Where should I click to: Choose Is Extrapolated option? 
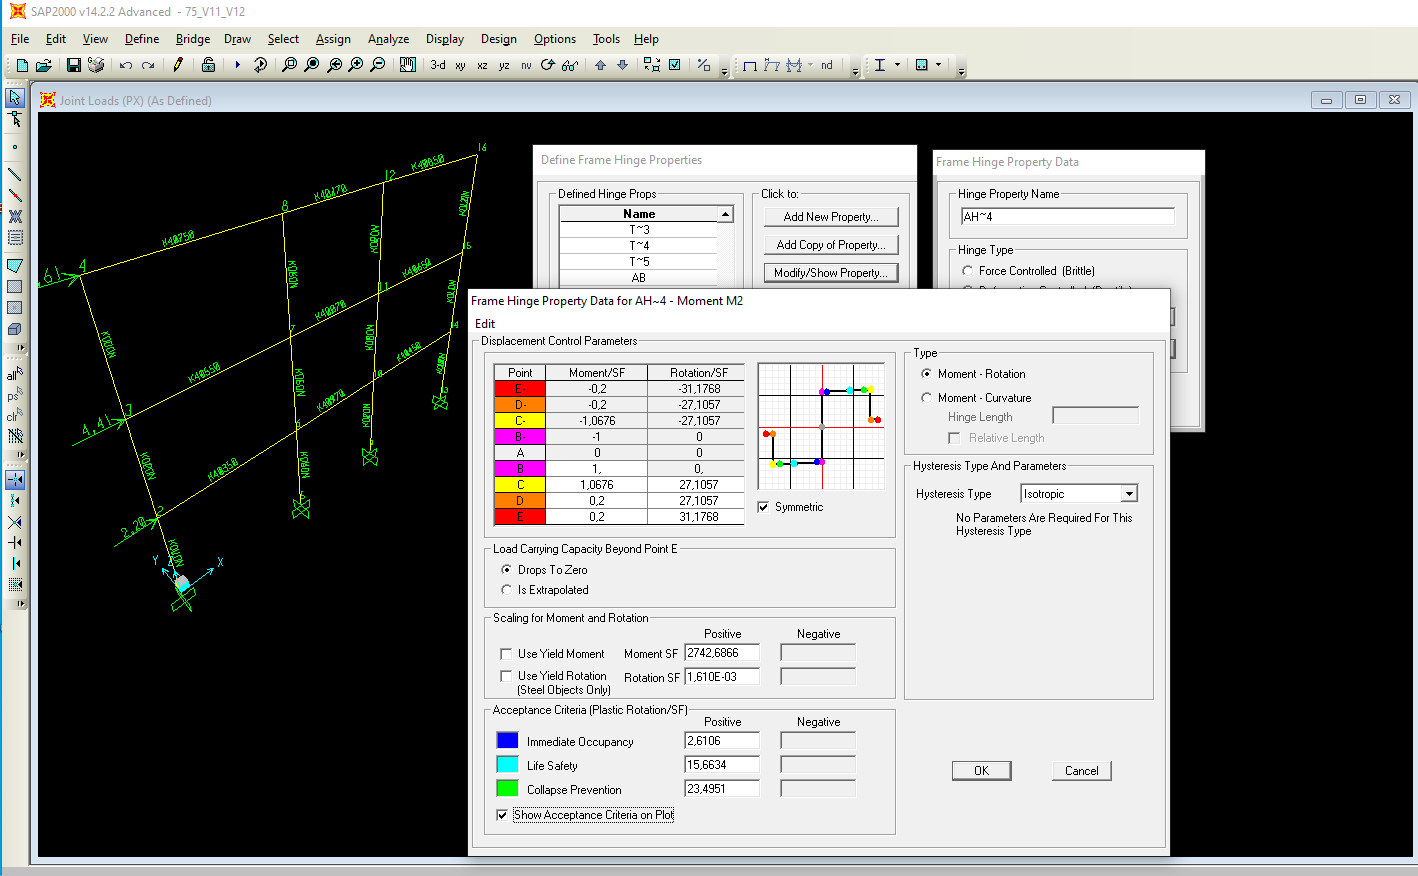(x=506, y=589)
